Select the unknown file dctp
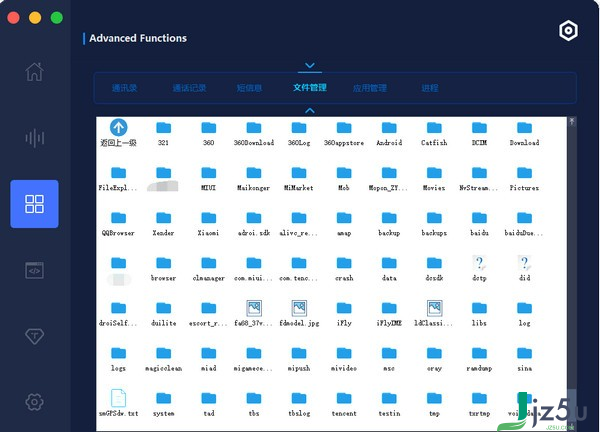600x432 pixels. (479, 268)
